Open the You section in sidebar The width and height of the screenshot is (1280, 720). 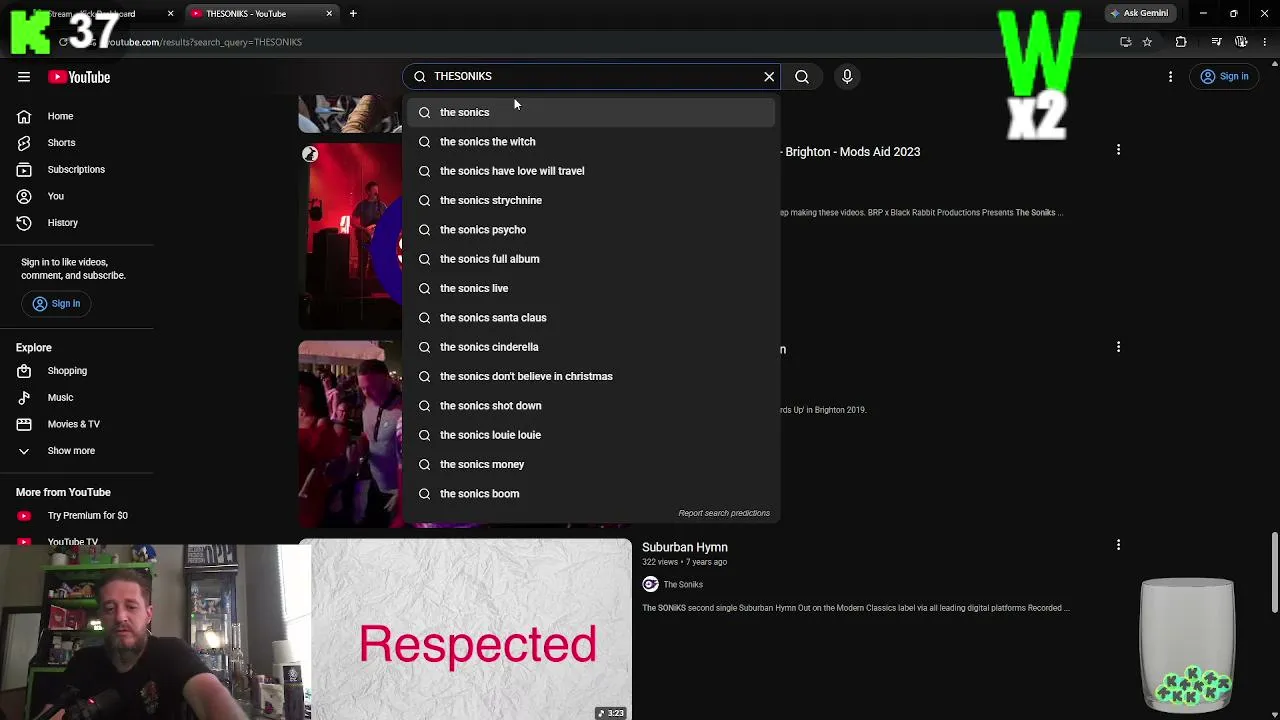coord(55,196)
